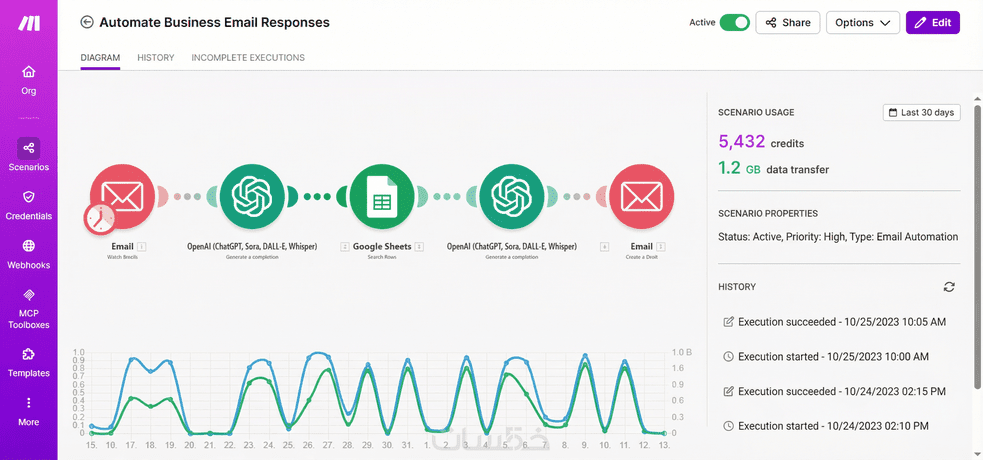Select the second OpenAI module after Google Sheets
Viewport: 983px width, 460px height.
pos(512,197)
